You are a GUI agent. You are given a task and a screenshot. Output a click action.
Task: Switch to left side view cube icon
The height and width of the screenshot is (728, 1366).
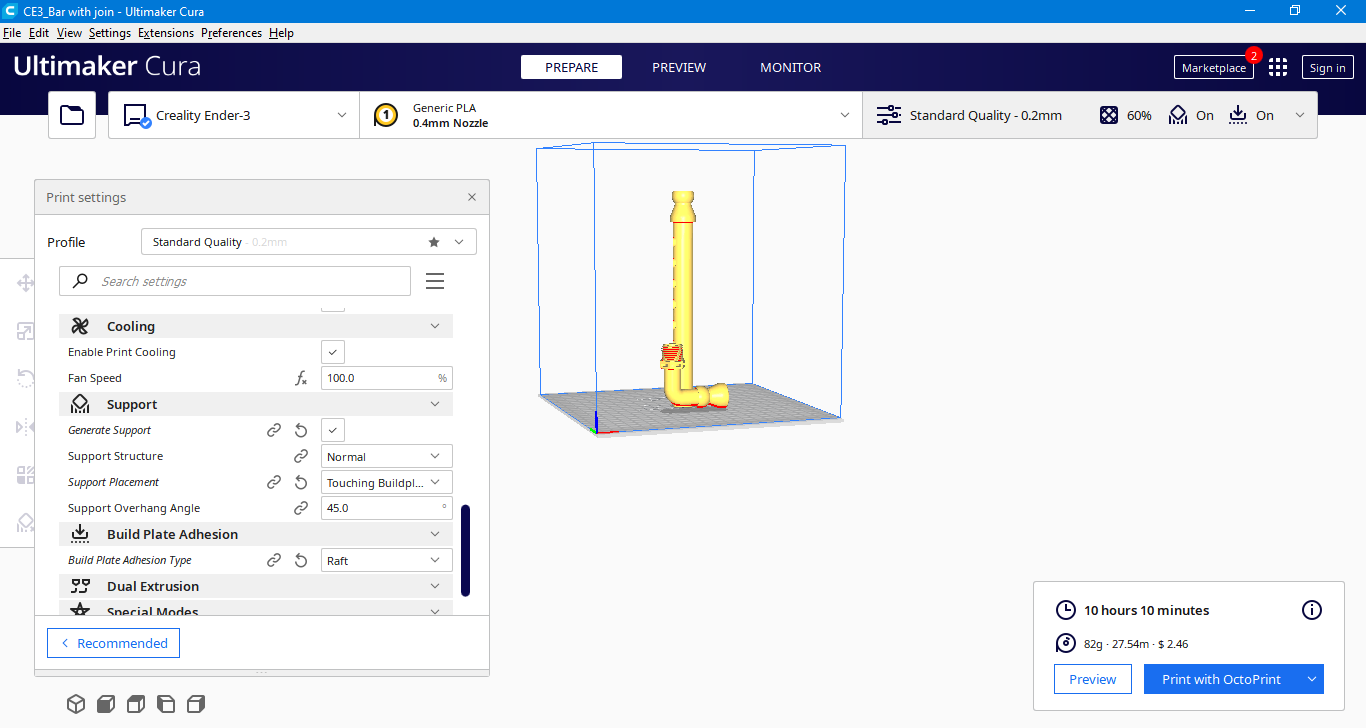tap(166, 704)
